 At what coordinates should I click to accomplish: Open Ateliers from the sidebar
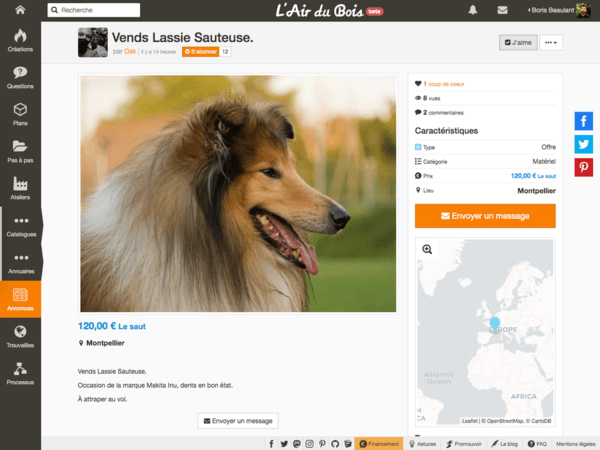point(20,187)
